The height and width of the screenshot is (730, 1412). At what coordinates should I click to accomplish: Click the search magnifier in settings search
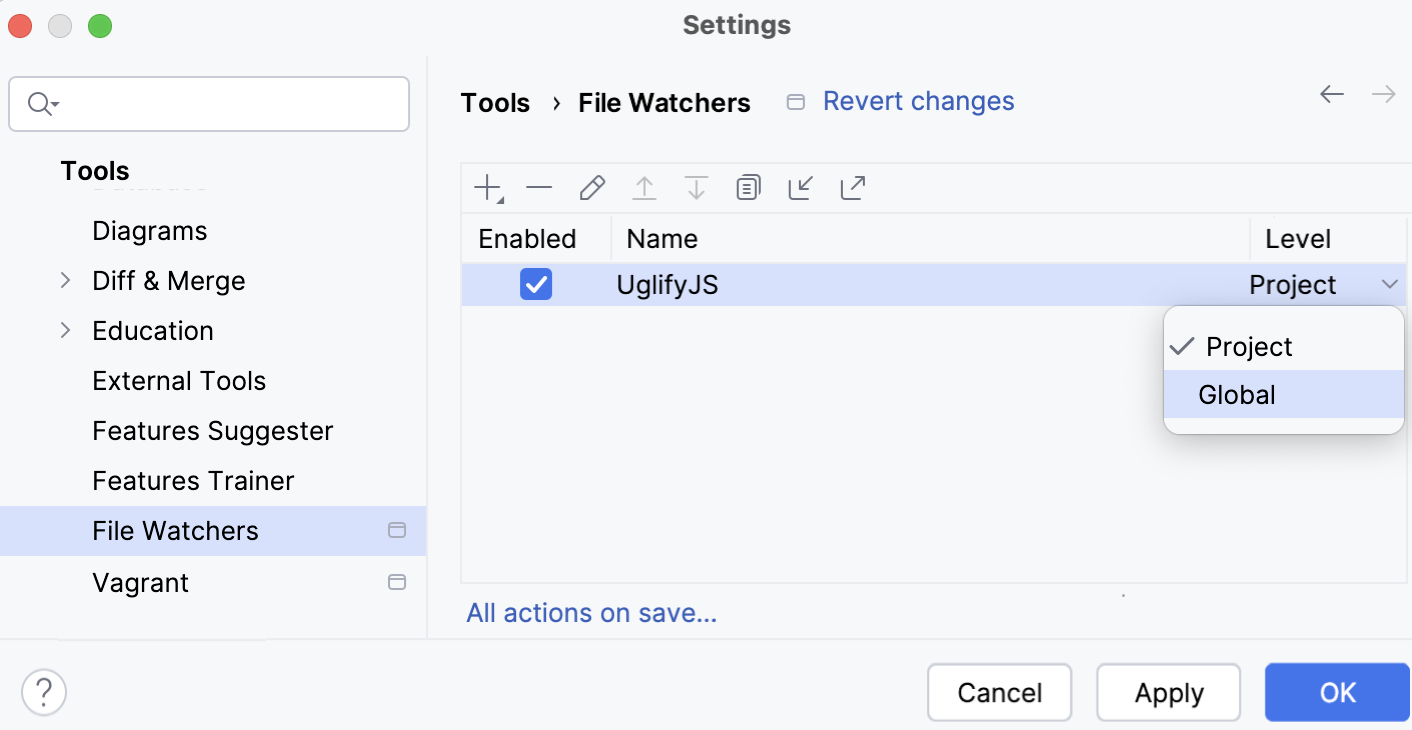[40, 103]
